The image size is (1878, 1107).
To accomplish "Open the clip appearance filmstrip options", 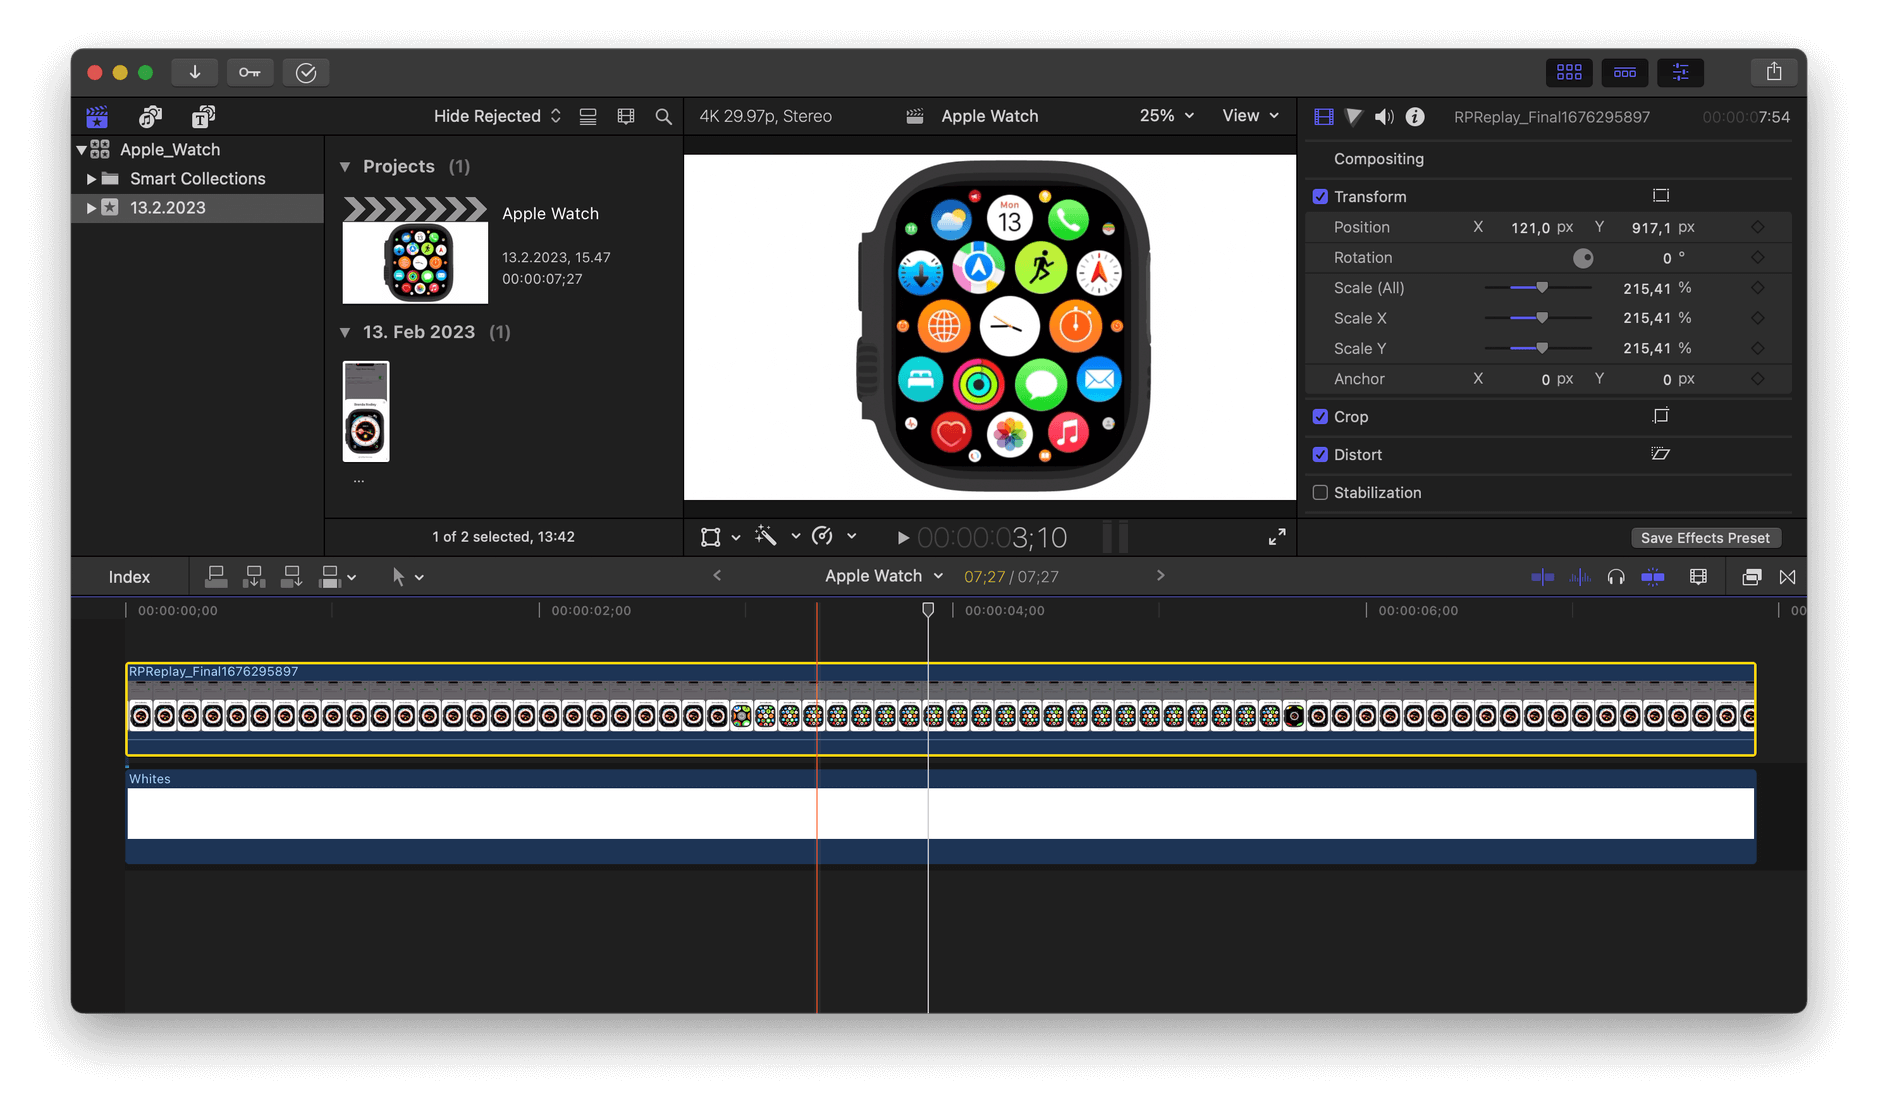I will coord(626,117).
